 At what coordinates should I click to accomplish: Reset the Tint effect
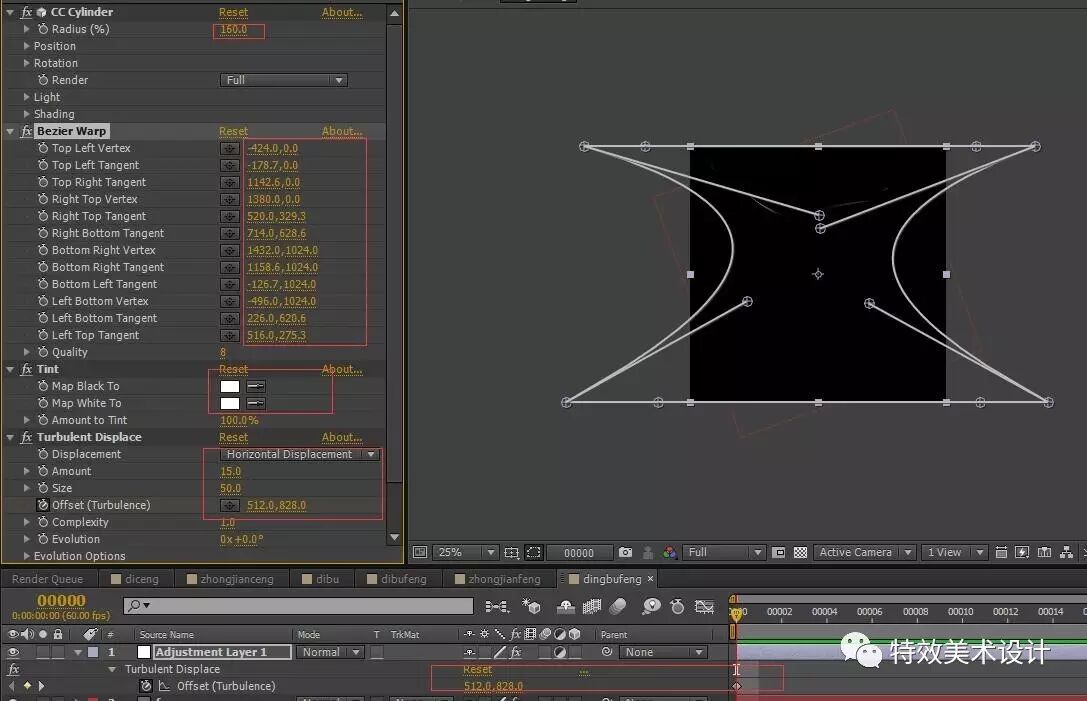(x=234, y=369)
